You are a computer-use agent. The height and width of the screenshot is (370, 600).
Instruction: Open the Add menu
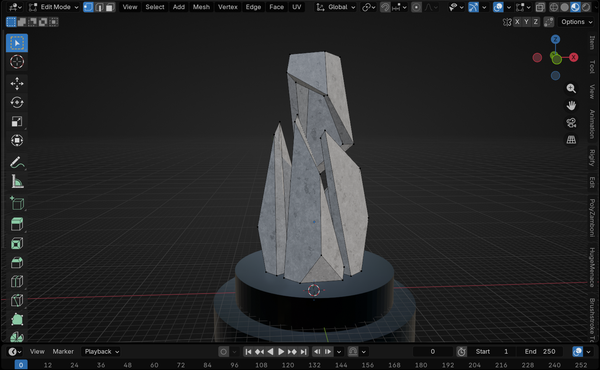click(179, 7)
